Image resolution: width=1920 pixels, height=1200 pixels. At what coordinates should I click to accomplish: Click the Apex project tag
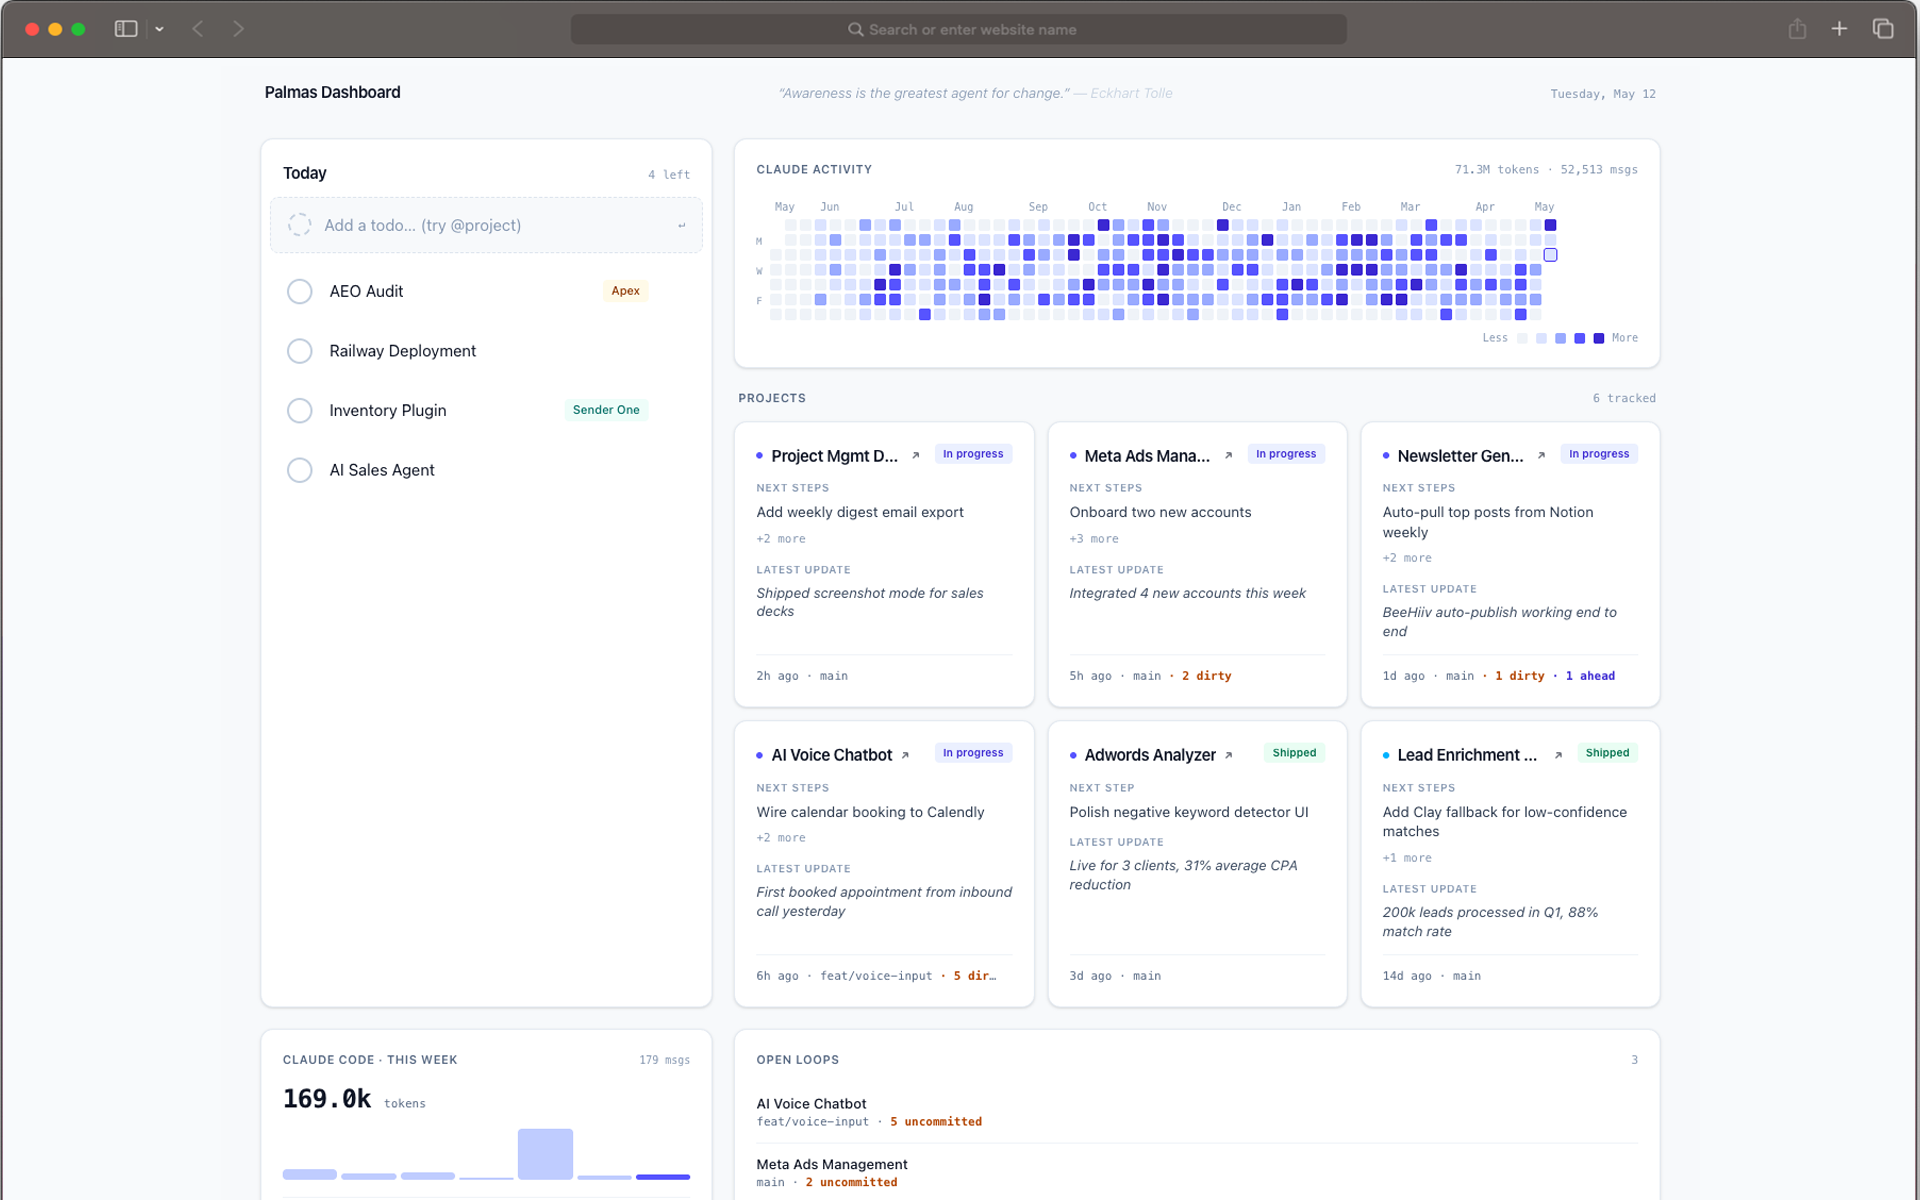[625, 291]
